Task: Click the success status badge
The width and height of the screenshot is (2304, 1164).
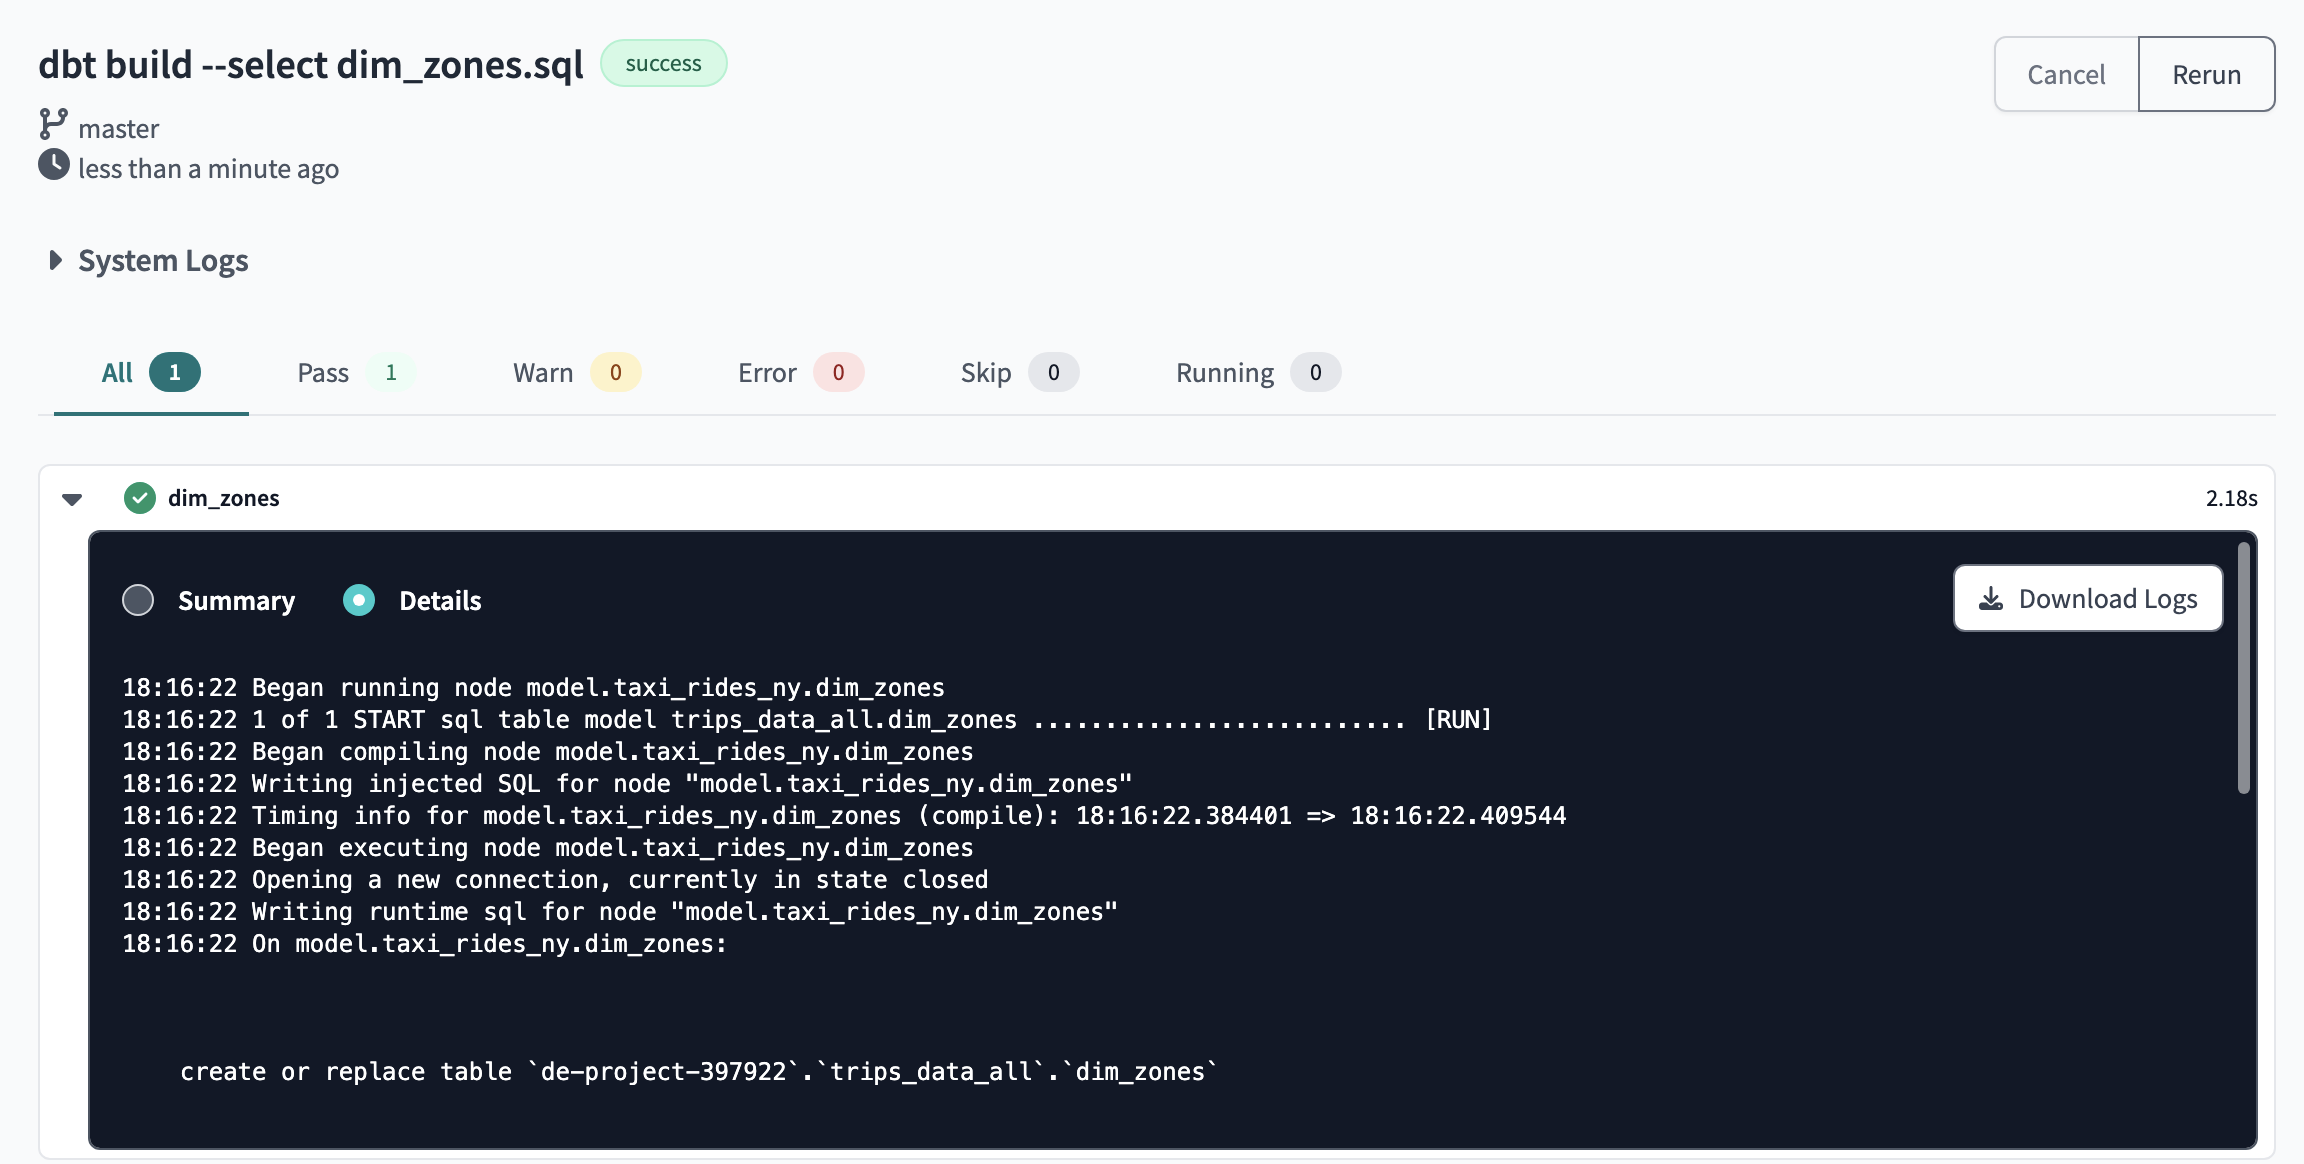Action: tap(664, 63)
